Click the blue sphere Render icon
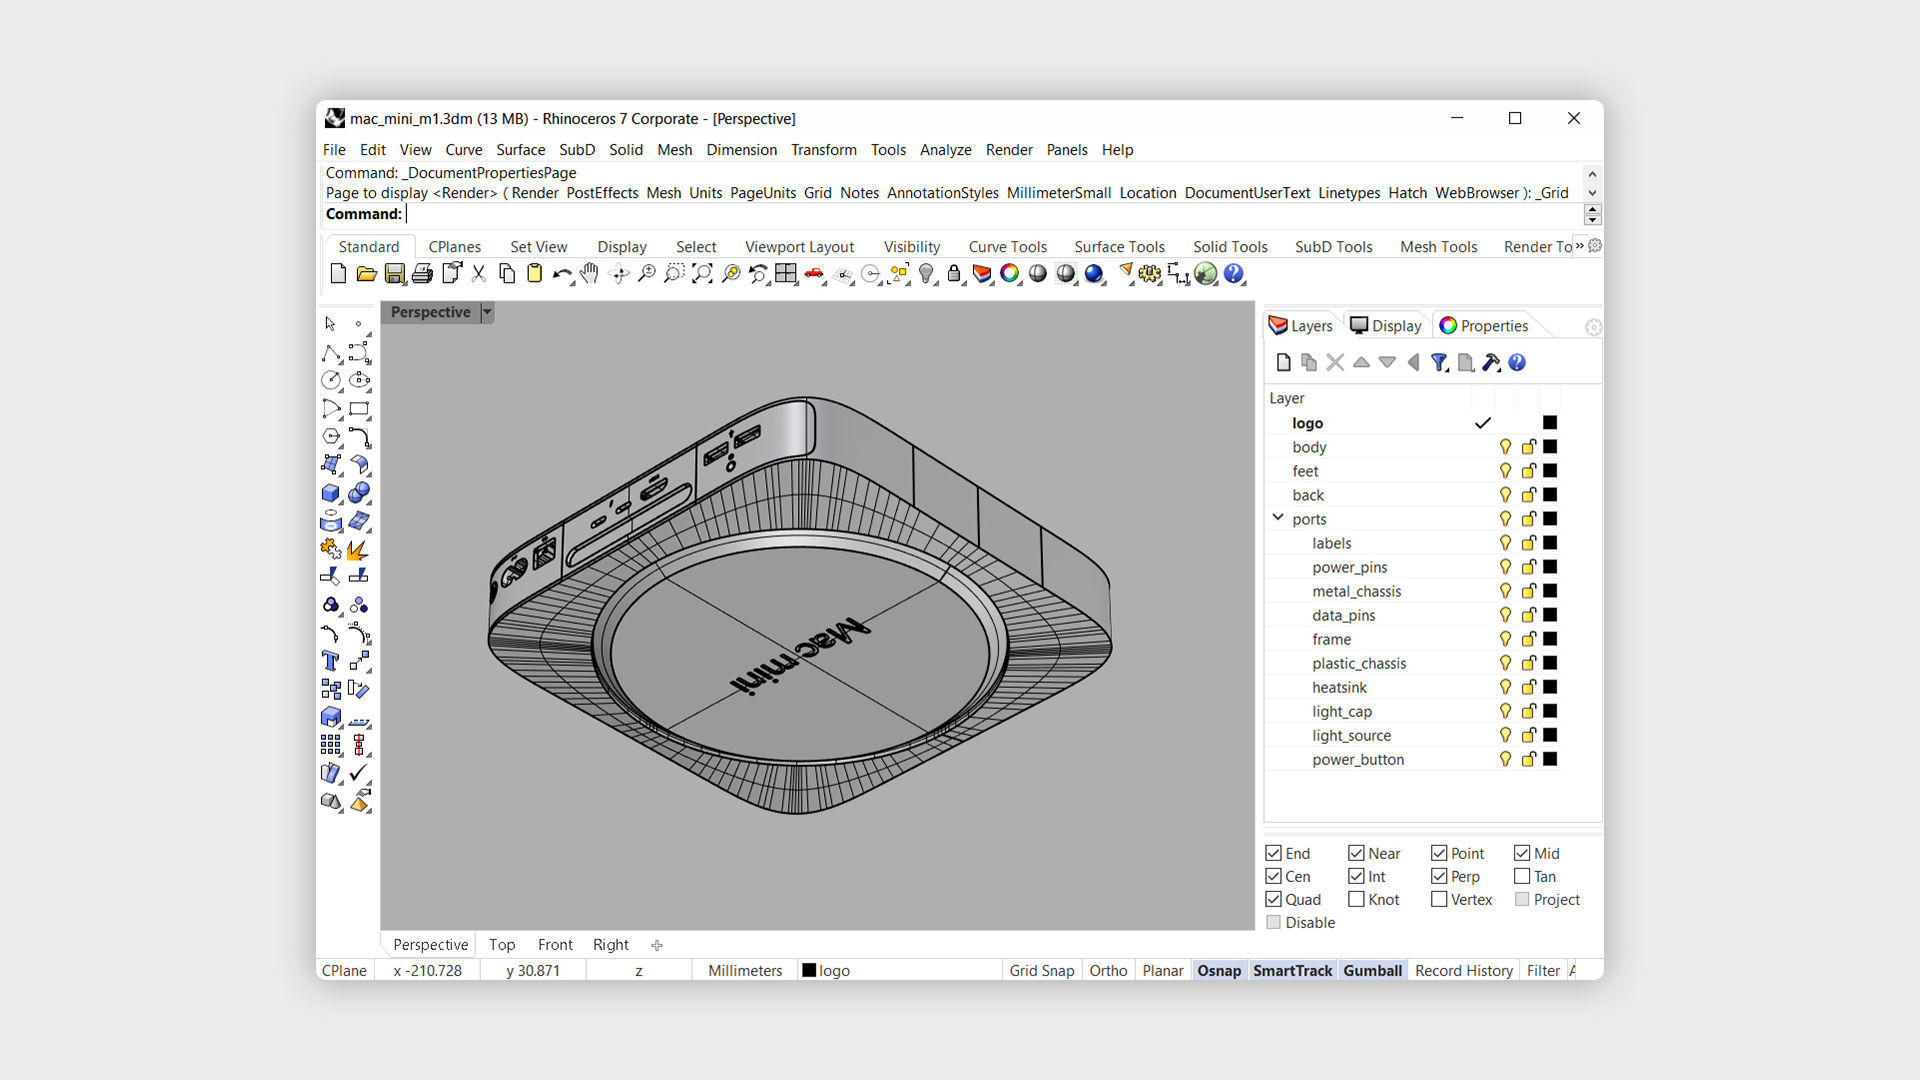Screen dimensions: 1920x1080 [x=1094, y=274]
